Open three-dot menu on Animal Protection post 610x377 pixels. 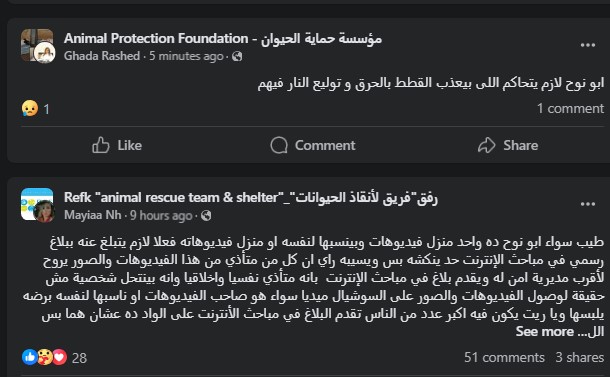[x=587, y=45]
